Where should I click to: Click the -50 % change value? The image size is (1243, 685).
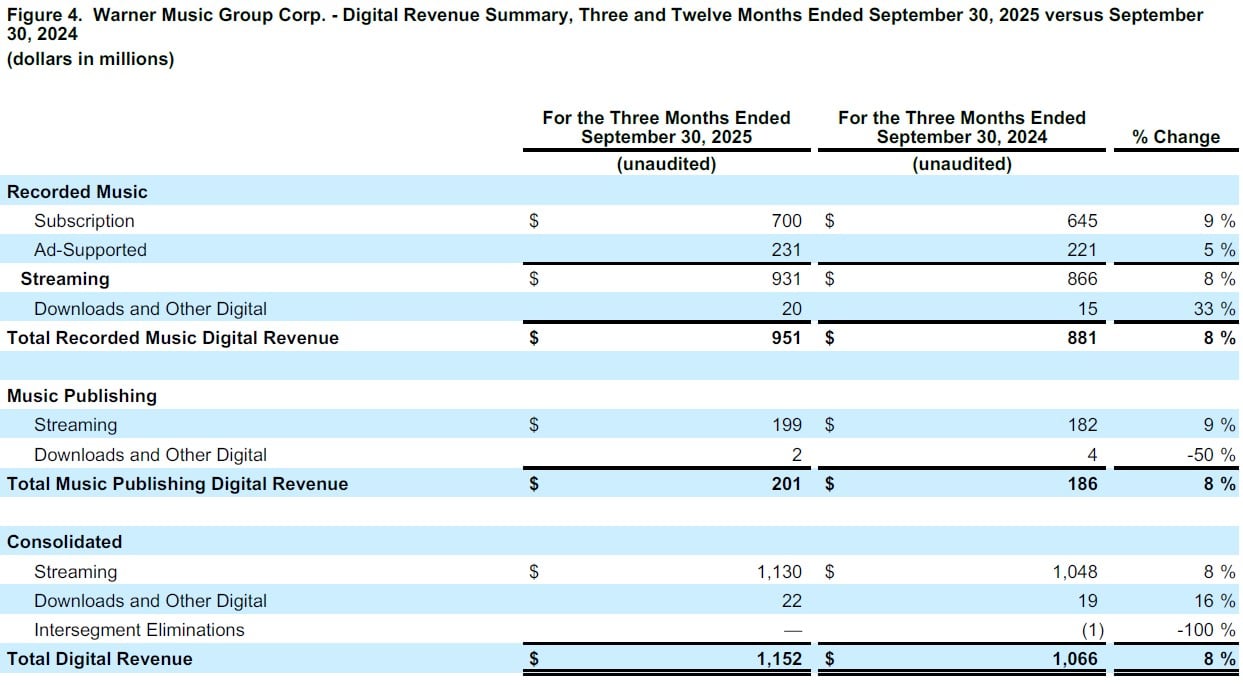[x=1210, y=455]
